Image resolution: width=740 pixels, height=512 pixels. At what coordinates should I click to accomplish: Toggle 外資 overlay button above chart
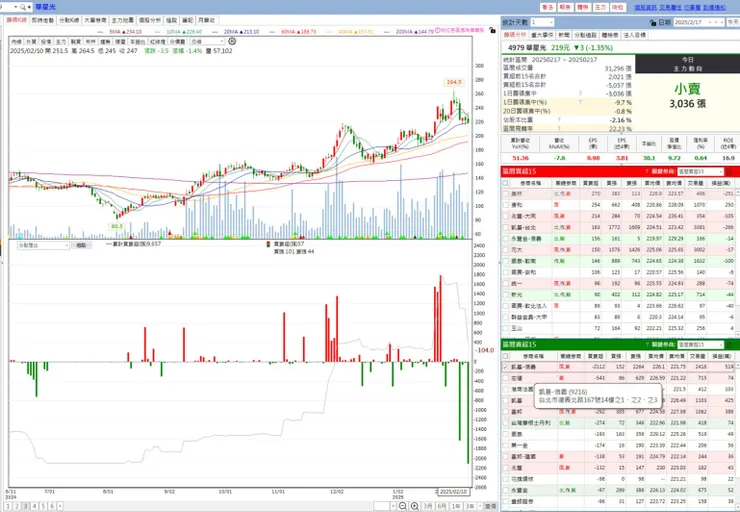[31, 42]
